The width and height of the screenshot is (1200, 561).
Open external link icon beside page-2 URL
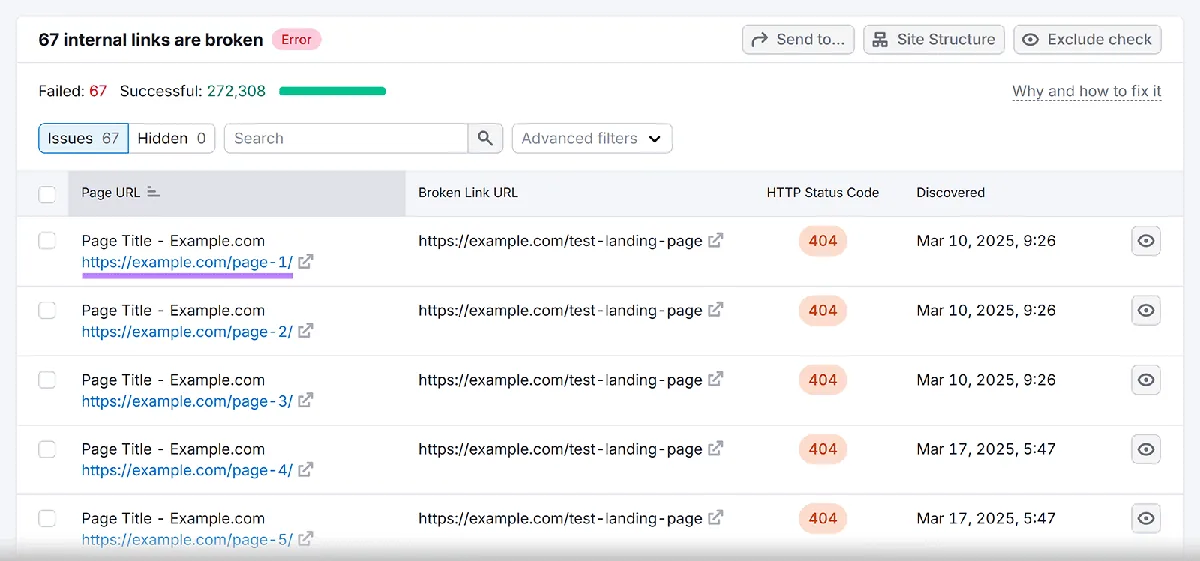306,331
